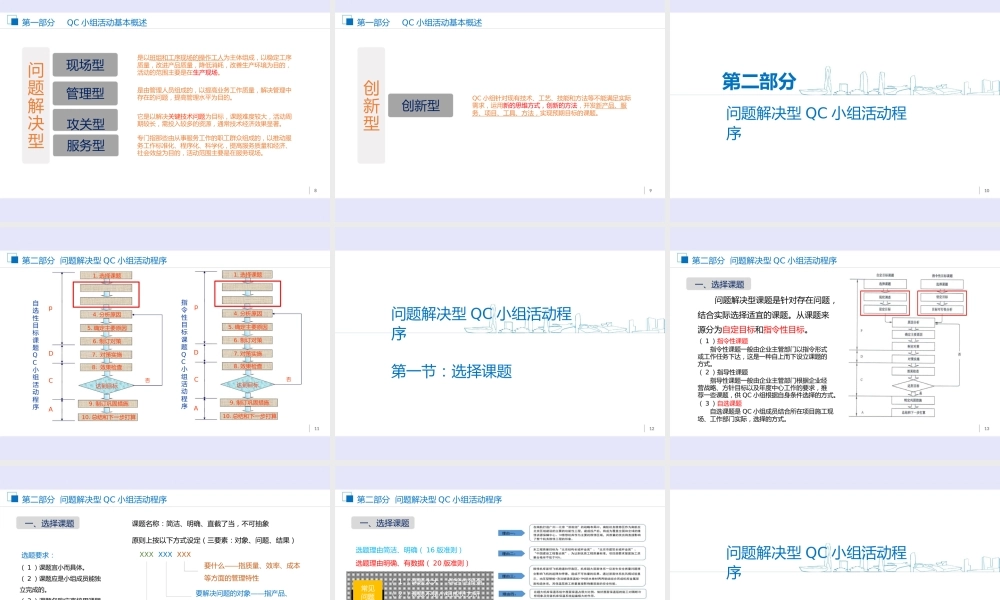Screen dimensions: 1000x600
Task: Click 10. 总结和下一步打算 in 自选性 flowchart
Action: point(108,417)
